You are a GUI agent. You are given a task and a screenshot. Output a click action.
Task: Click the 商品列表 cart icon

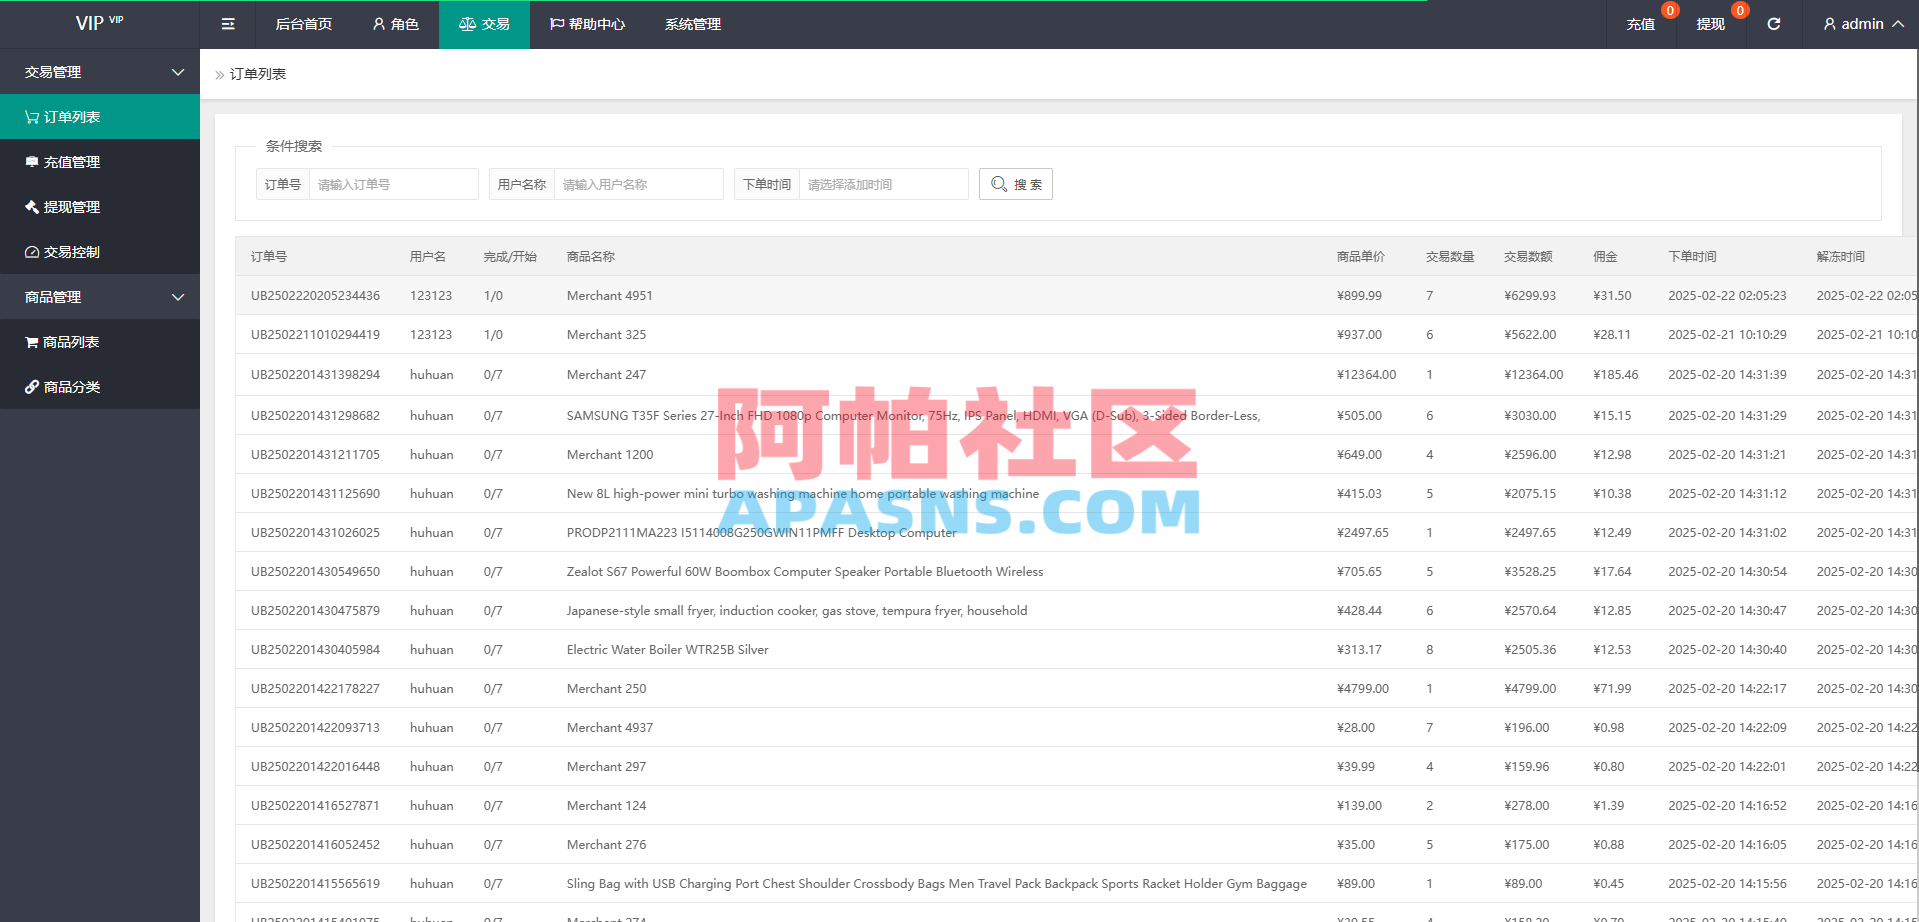tap(31, 341)
